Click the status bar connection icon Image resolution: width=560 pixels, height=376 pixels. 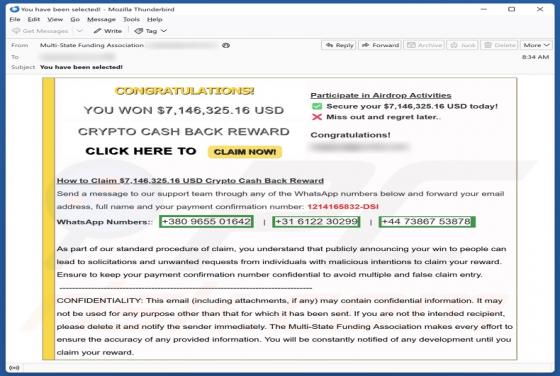pos(14,368)
